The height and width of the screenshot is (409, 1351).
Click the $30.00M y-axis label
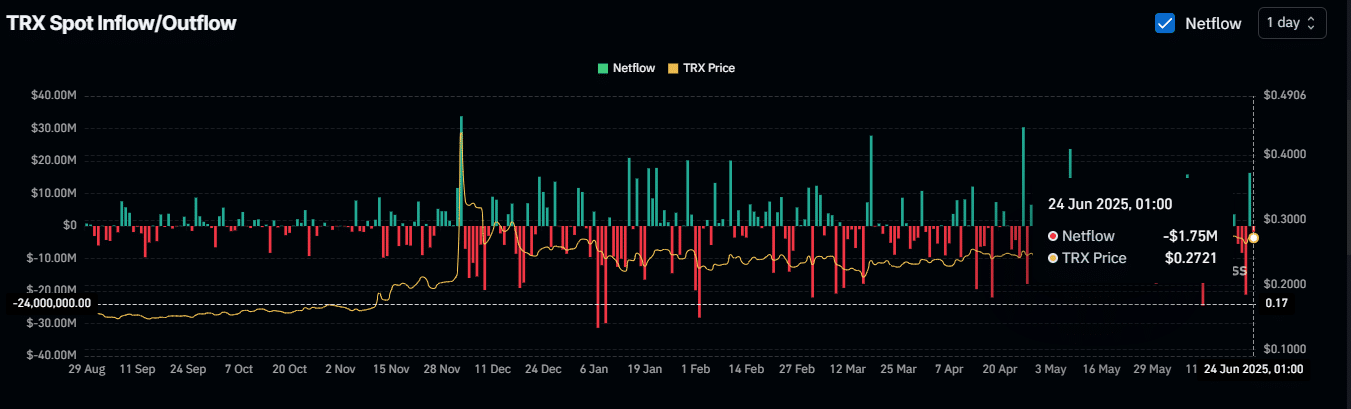54,128
